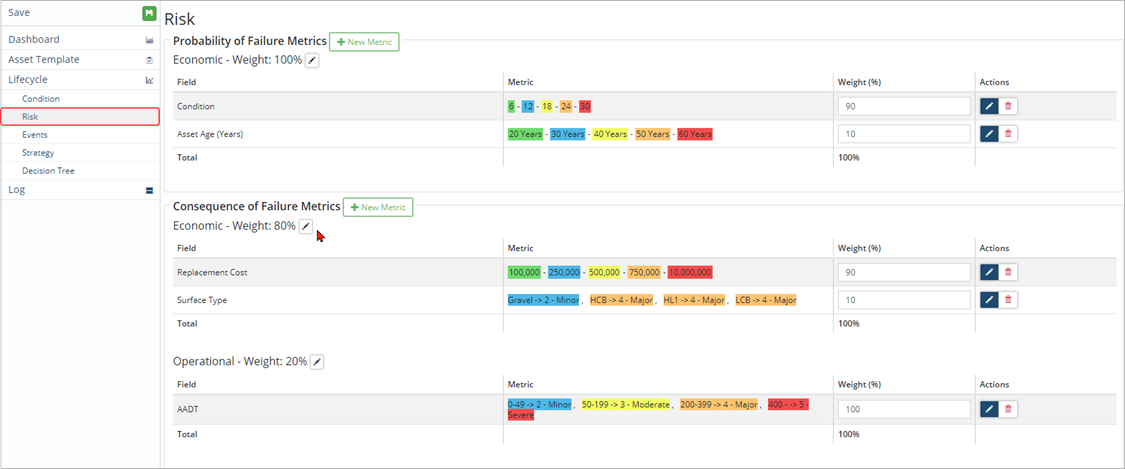Edit Probability Economic weight with pencil
Screen dimensions: 1125x469
click(x=312, y=61)
